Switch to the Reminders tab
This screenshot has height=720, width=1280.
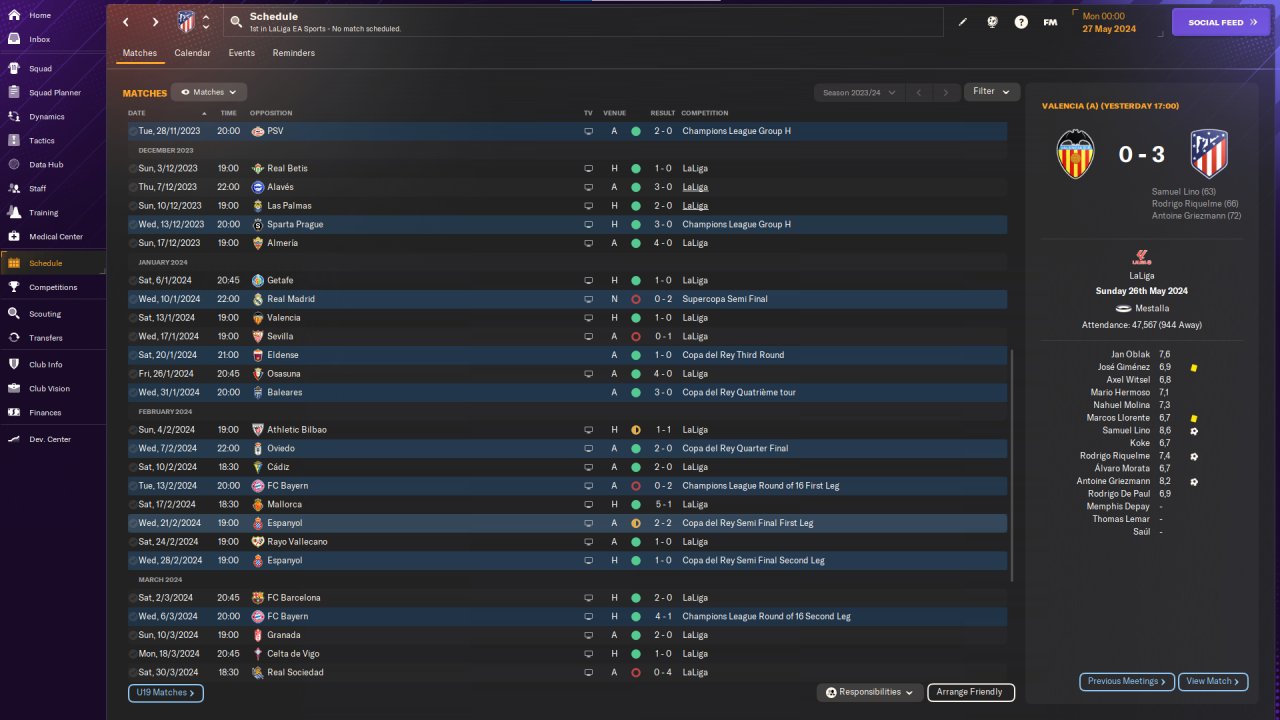point(294,53)
